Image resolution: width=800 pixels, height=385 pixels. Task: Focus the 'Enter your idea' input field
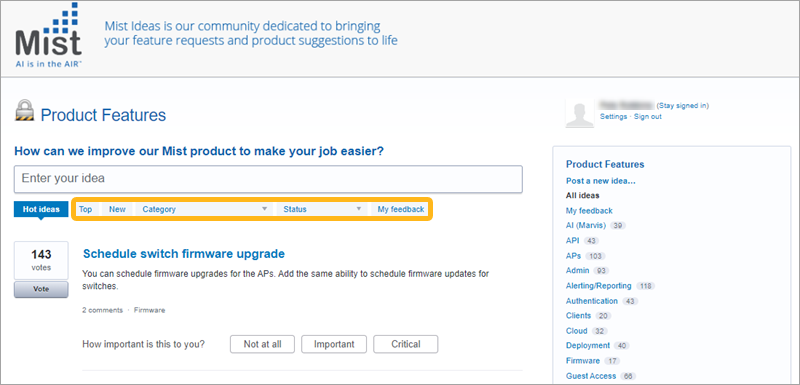[268, 179]
